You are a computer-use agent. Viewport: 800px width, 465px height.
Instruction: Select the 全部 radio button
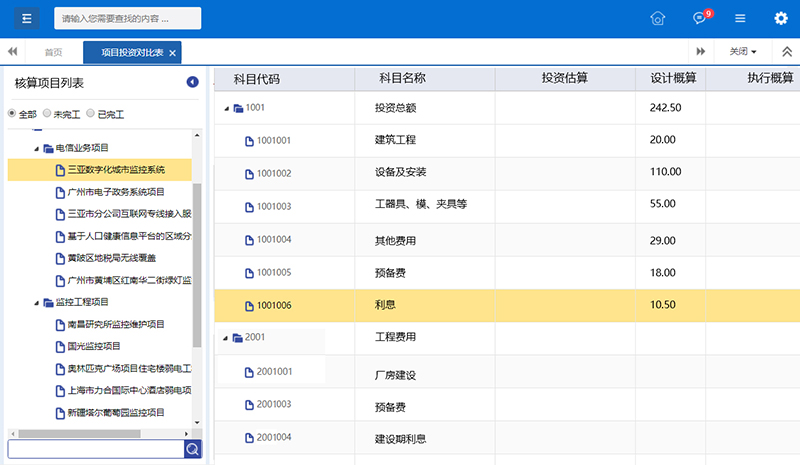point(13,114)
